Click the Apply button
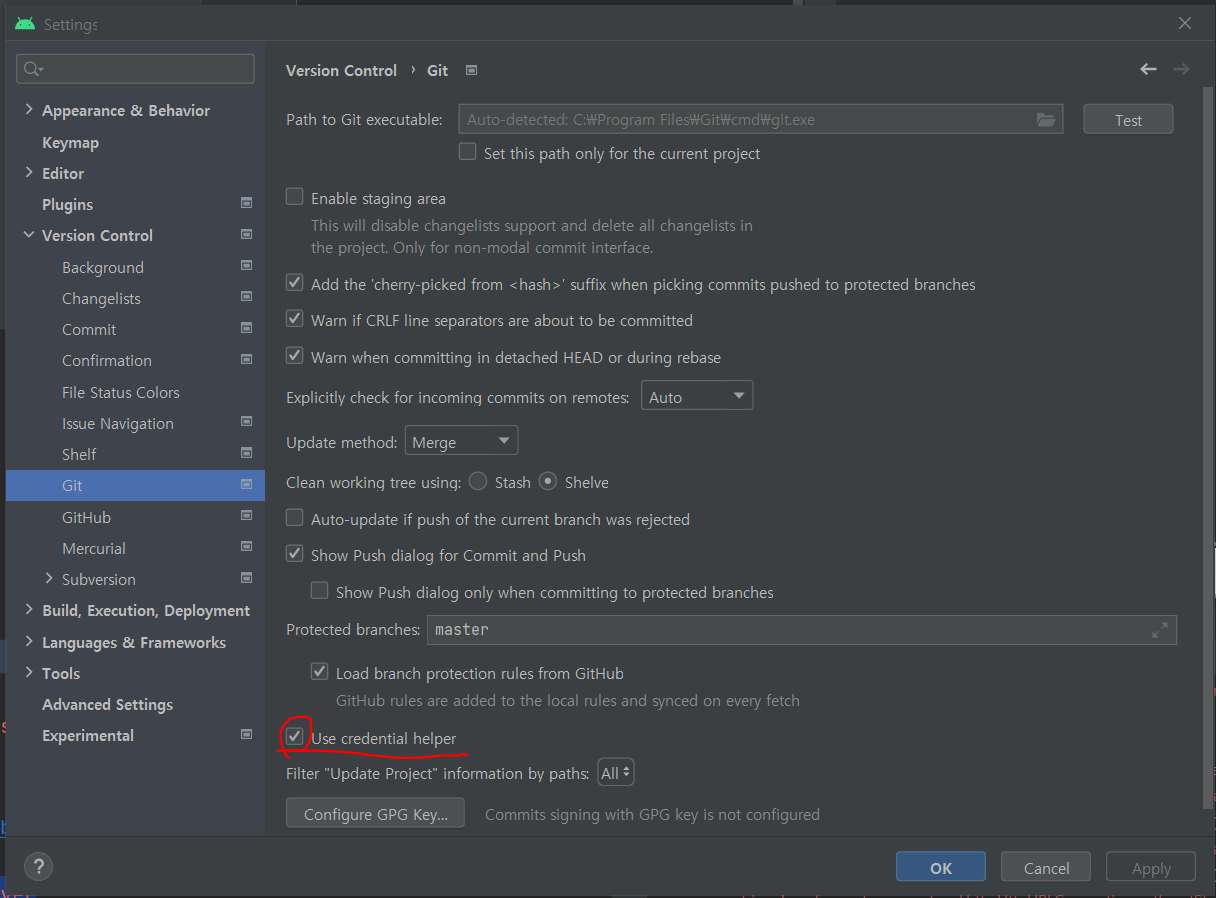The width and height of the screenshot is (1216, 898). (1151, 867)
